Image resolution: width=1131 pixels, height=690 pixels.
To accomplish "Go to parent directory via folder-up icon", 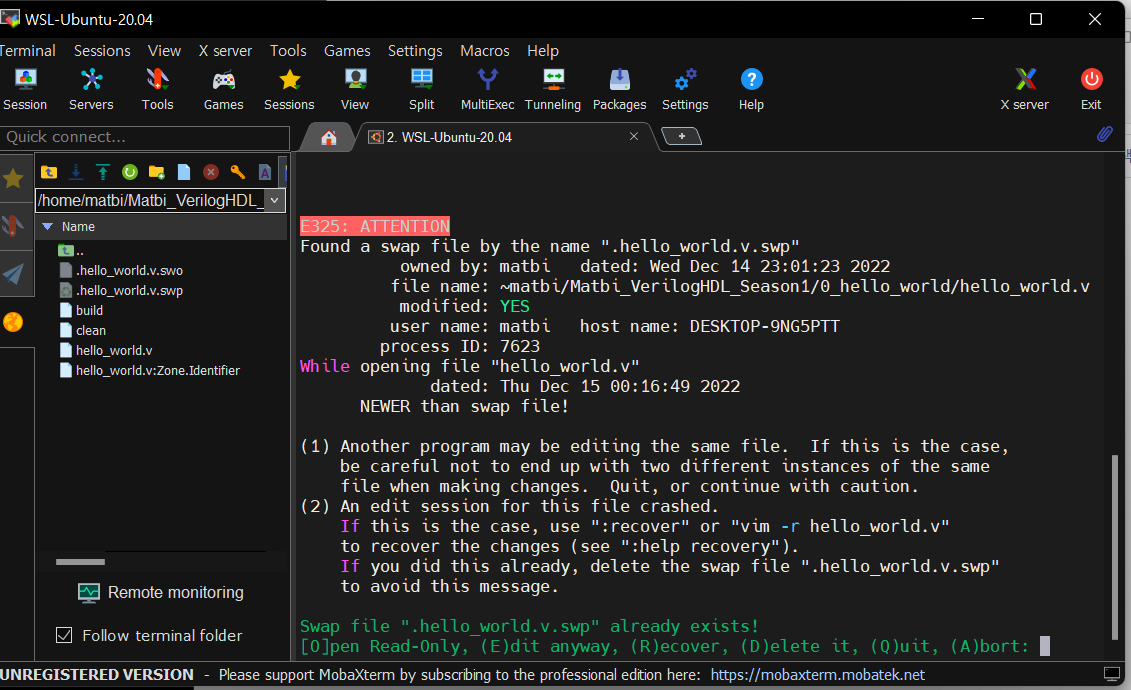I will (x=48, y=172).
